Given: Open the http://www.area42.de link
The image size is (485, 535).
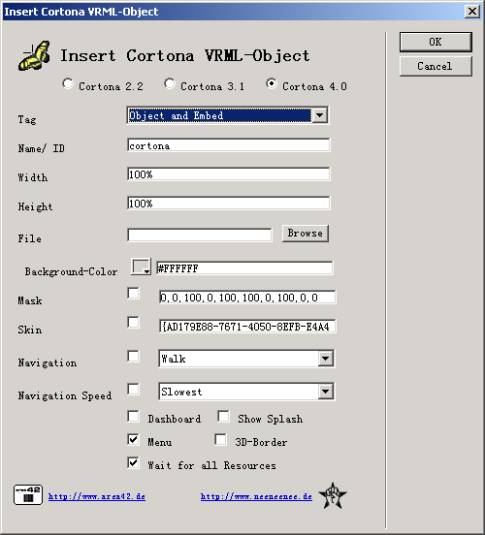Looking at the screenshot, I should 97,496.
